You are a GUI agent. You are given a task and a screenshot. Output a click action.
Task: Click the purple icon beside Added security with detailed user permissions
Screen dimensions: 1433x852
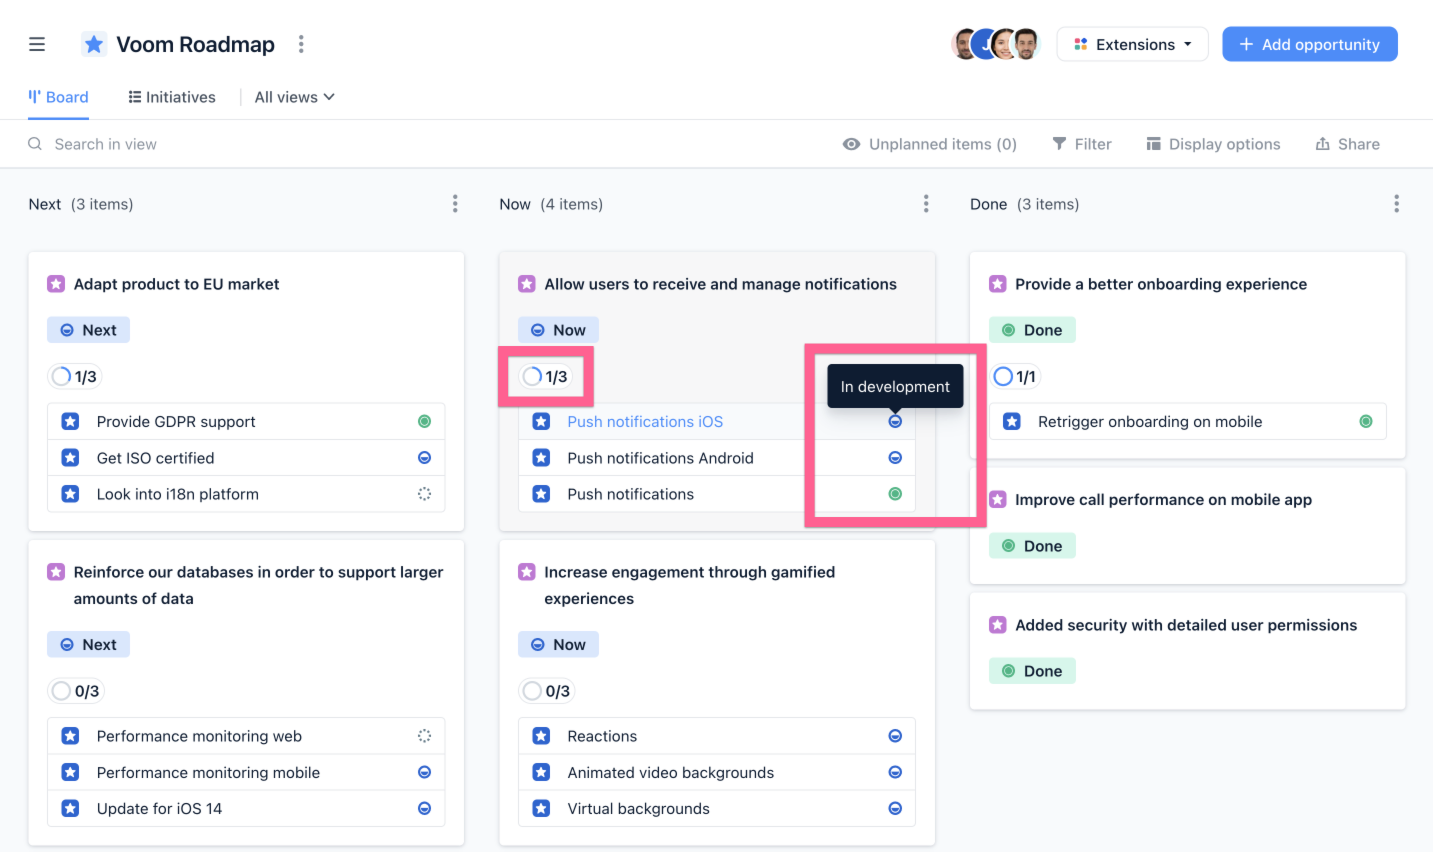pos(997,625)
